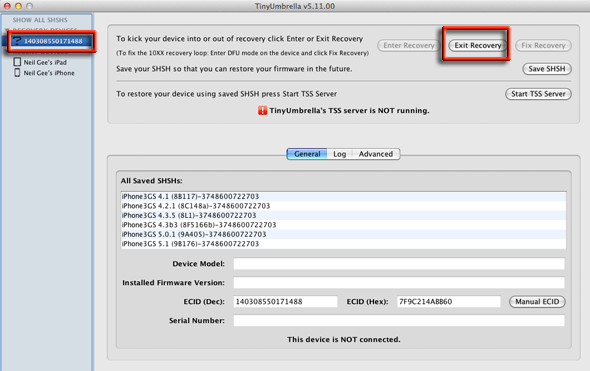Viewport: 590px width, 371px height.
Task: Click the question mark device icon
Action: [17, 40]
